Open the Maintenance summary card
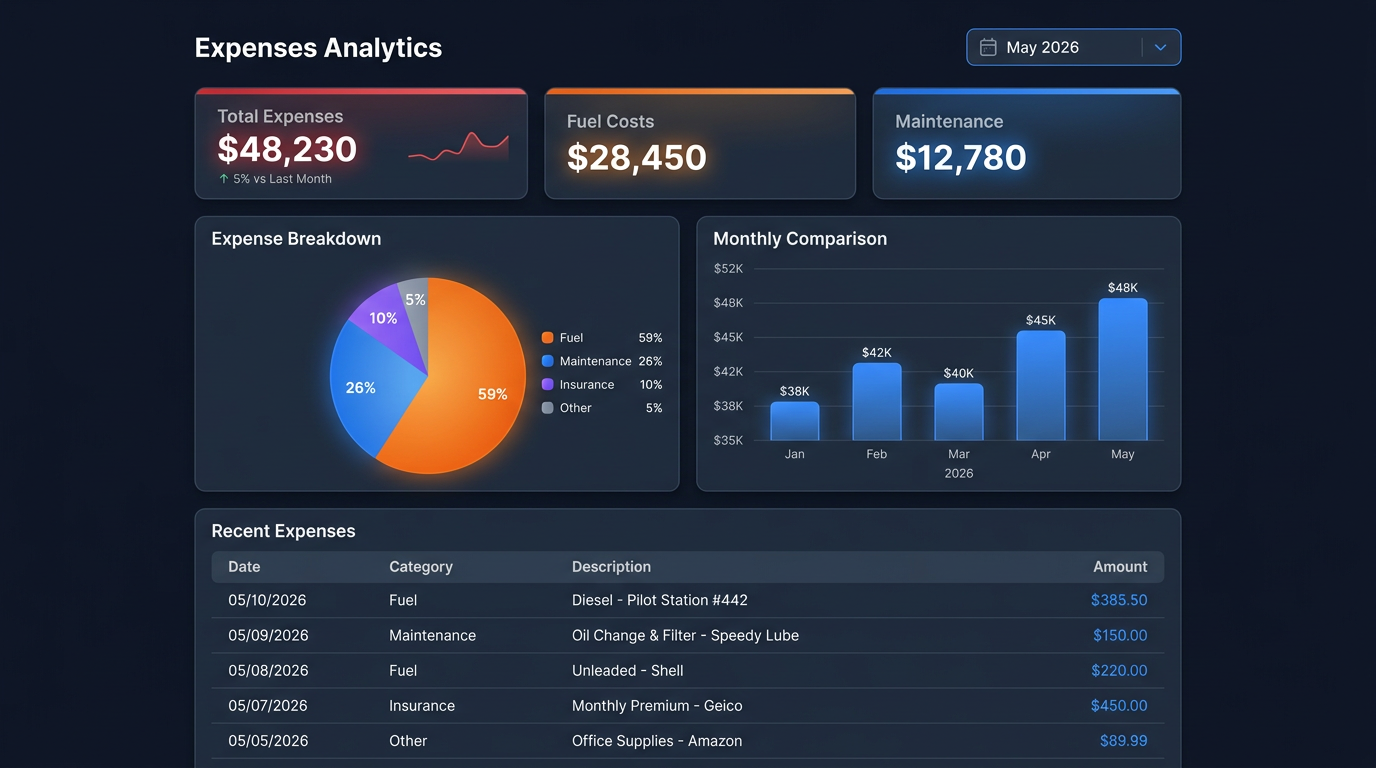This screenshot has height=768, width=1376. click(1027, 143)
